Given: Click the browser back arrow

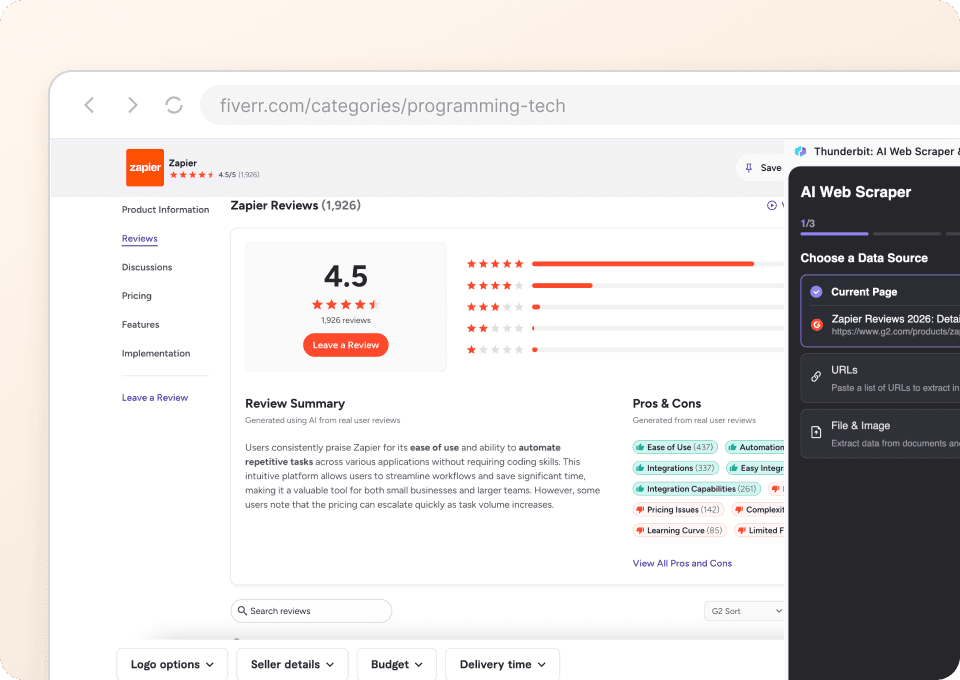Looking at the screenshot, I should 90,105.
